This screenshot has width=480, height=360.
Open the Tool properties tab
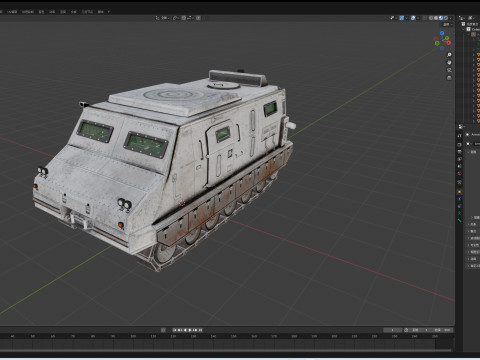459,136
